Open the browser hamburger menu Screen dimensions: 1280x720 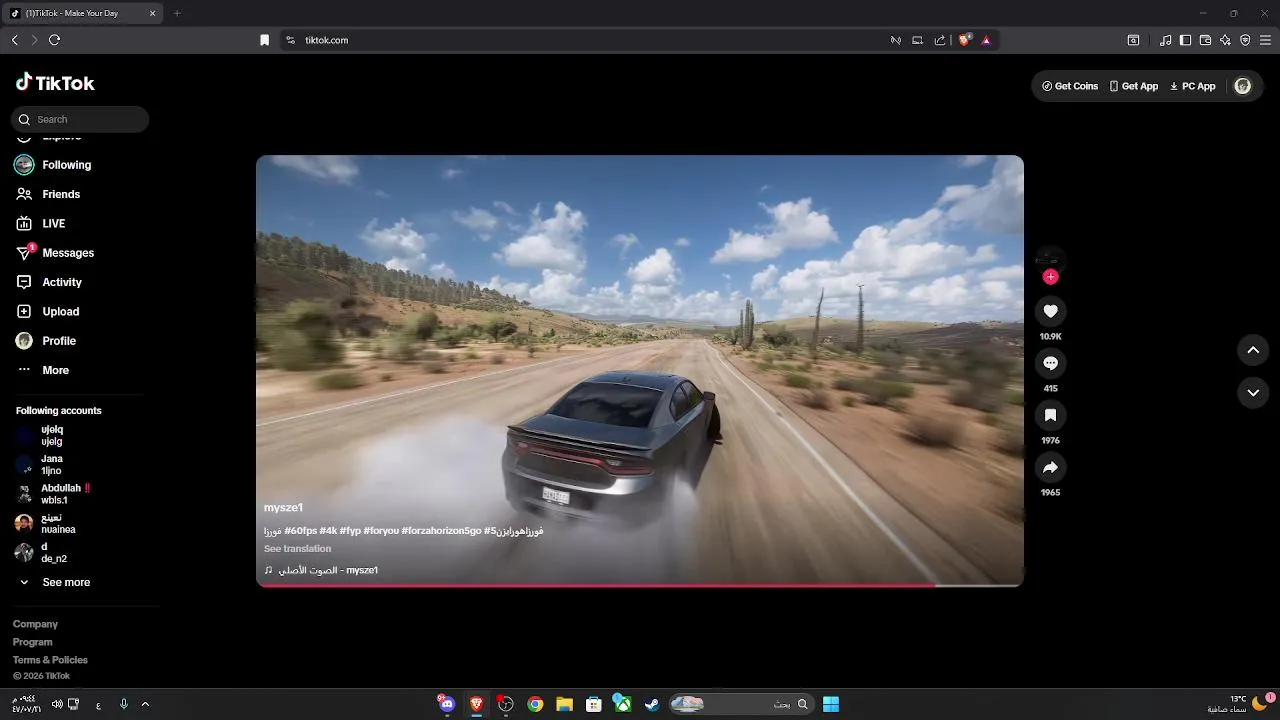coord(1265,40)
